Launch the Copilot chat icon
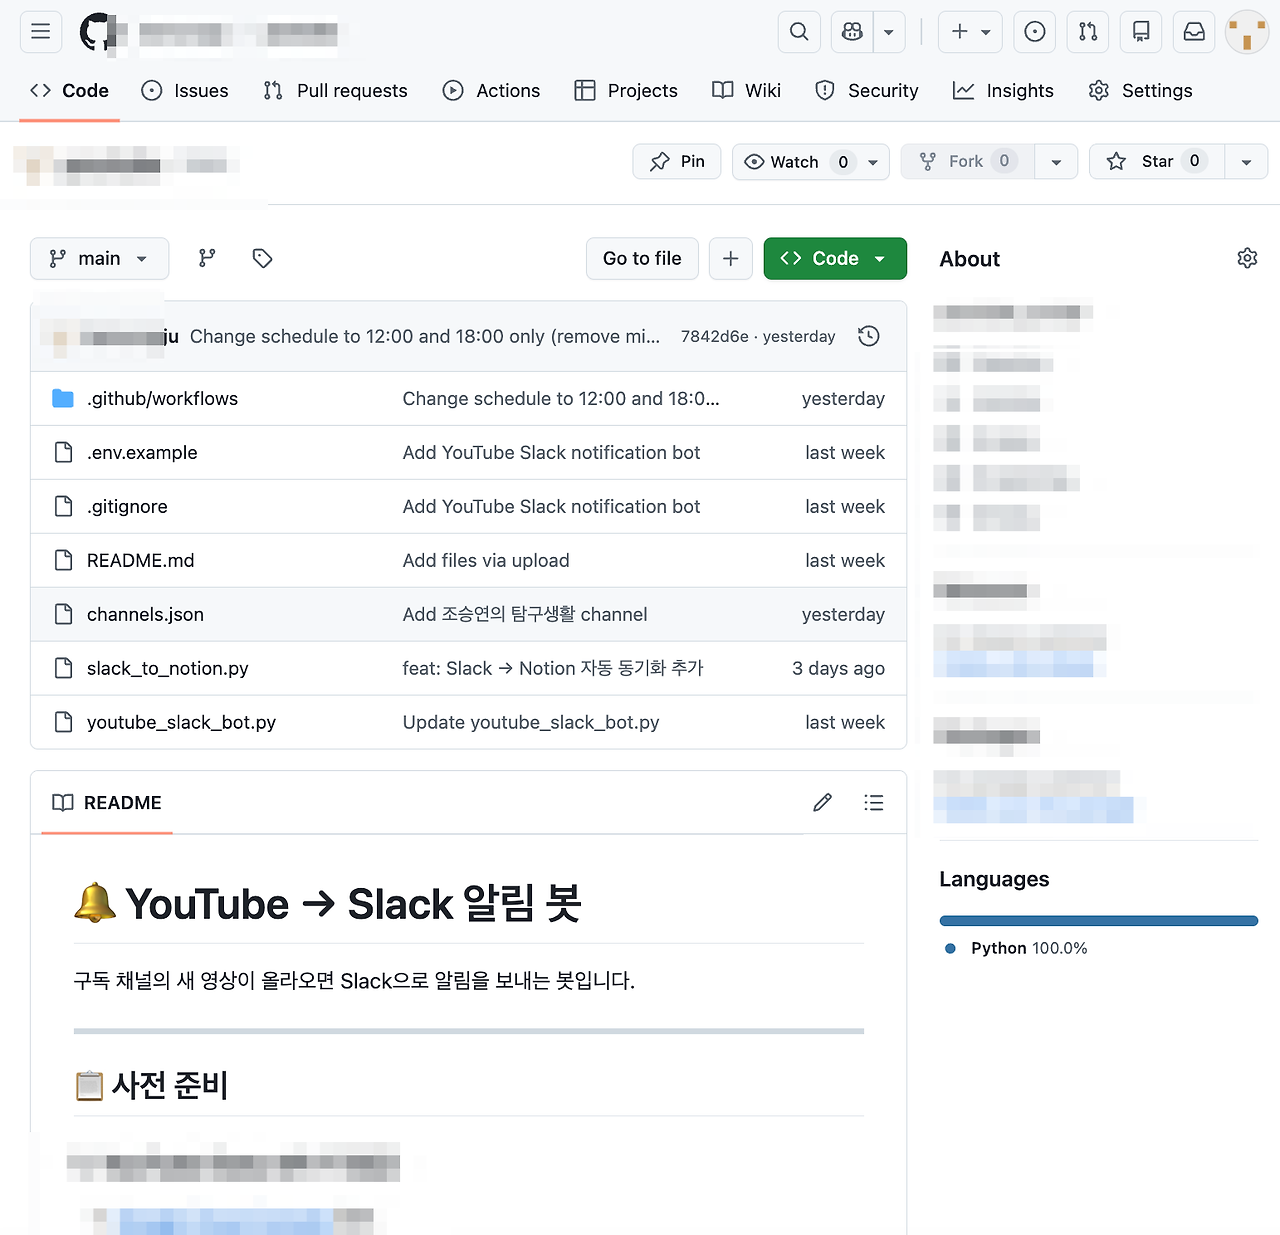The height and width of the screenshot is (1235, 1280). (852, 32)
